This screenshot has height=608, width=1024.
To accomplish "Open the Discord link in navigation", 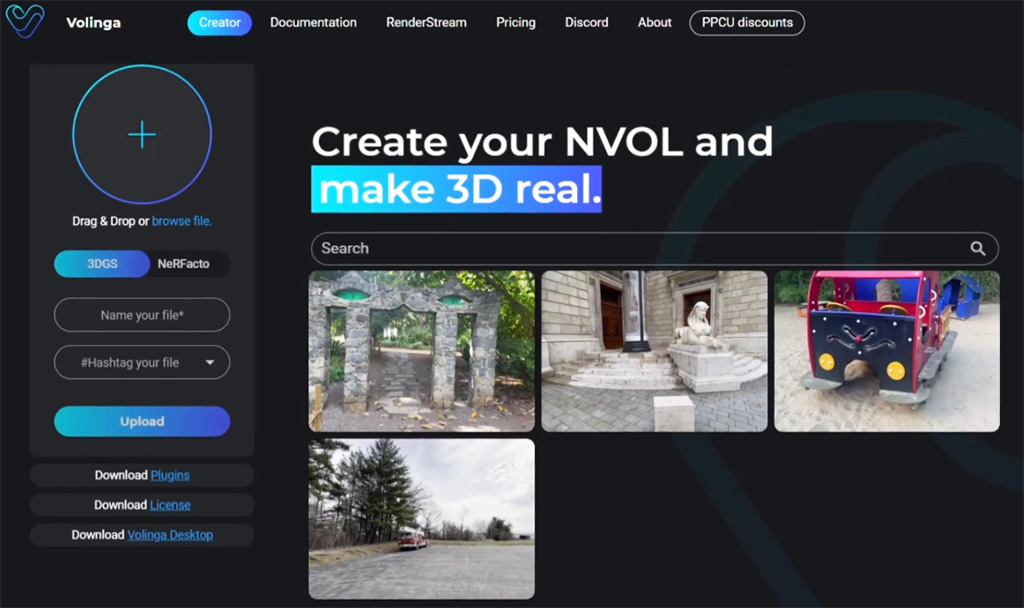I will click(x=586, y=23).
